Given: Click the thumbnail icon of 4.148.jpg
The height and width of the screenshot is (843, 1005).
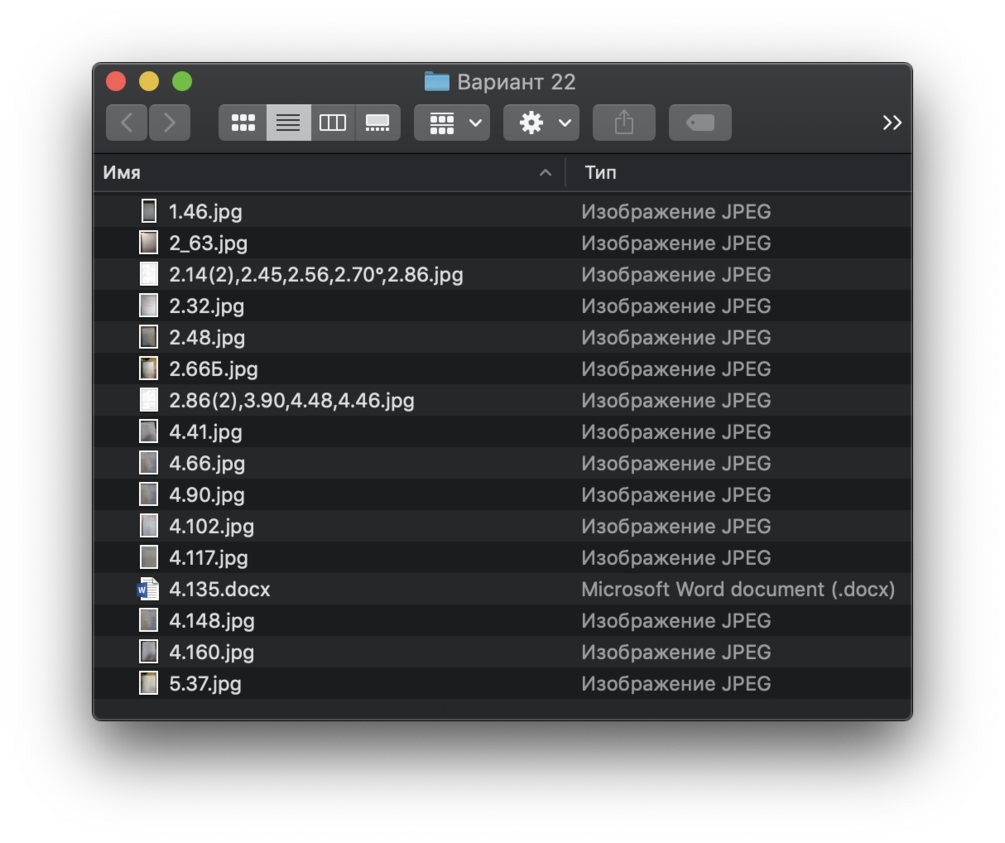Looking at the screenshot, I should 149,620.
